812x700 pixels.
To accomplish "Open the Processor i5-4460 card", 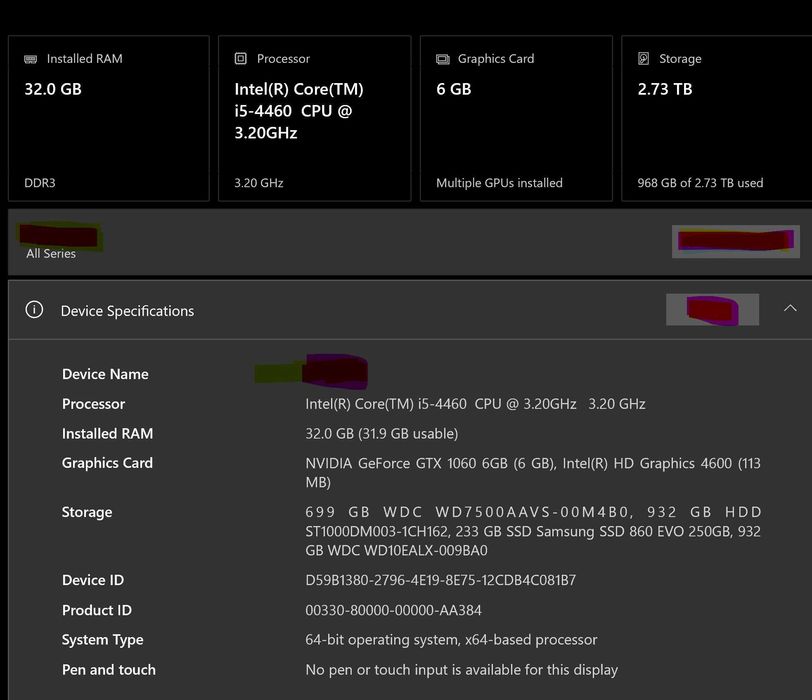I will [x=315, y=118].
